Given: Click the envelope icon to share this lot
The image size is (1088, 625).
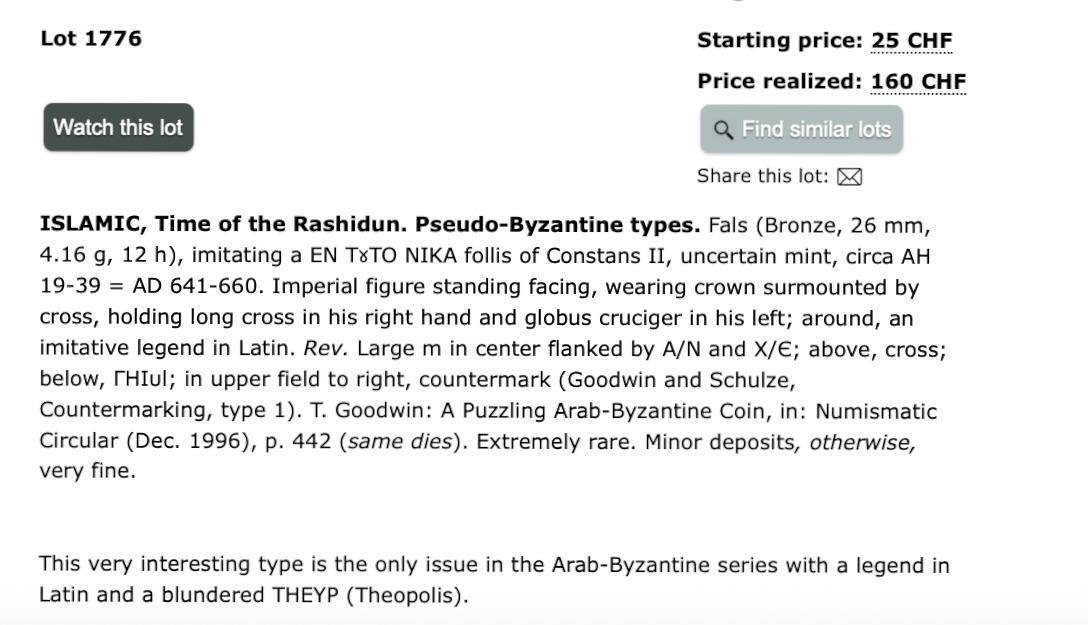Looking at the screenshot, I should [849, 177].
